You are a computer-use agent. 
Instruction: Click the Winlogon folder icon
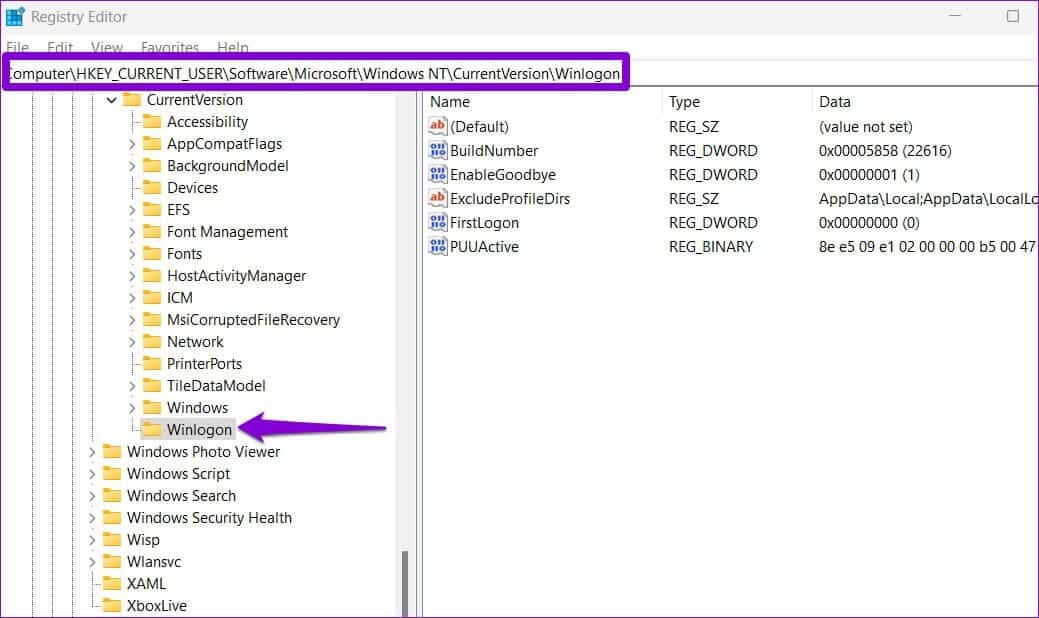(152, 429)
